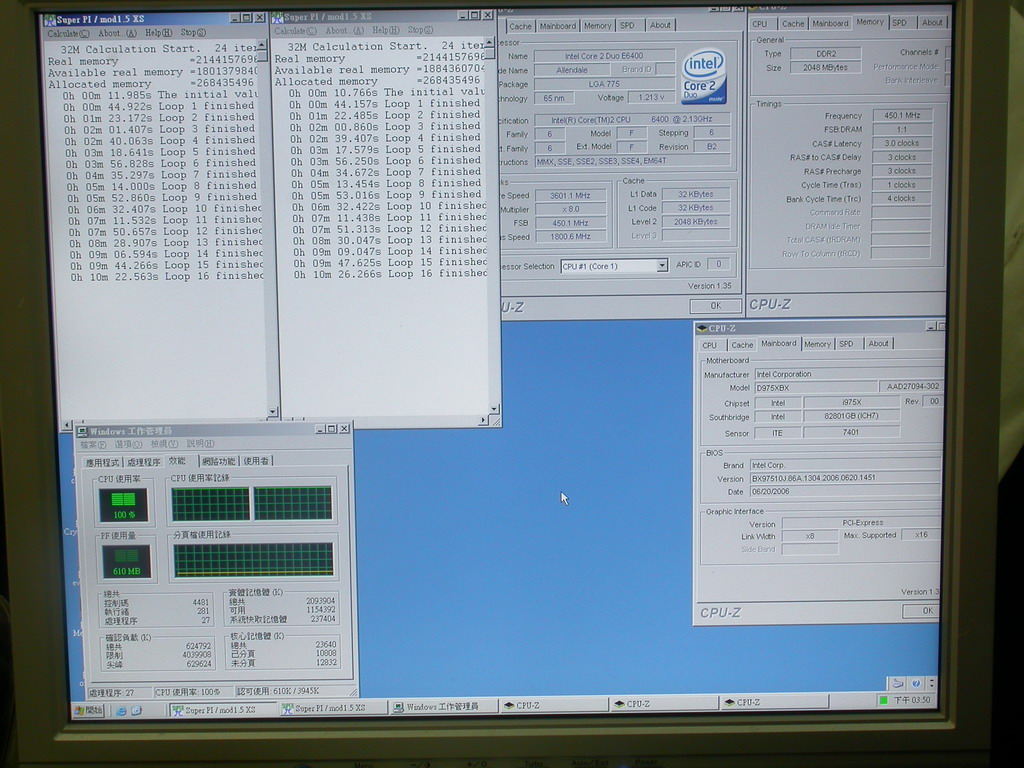The height and width of the screenshot is (768, 1024).
Task: Click the title-bar icon of the left Super PI window
Action: point(50,20)
